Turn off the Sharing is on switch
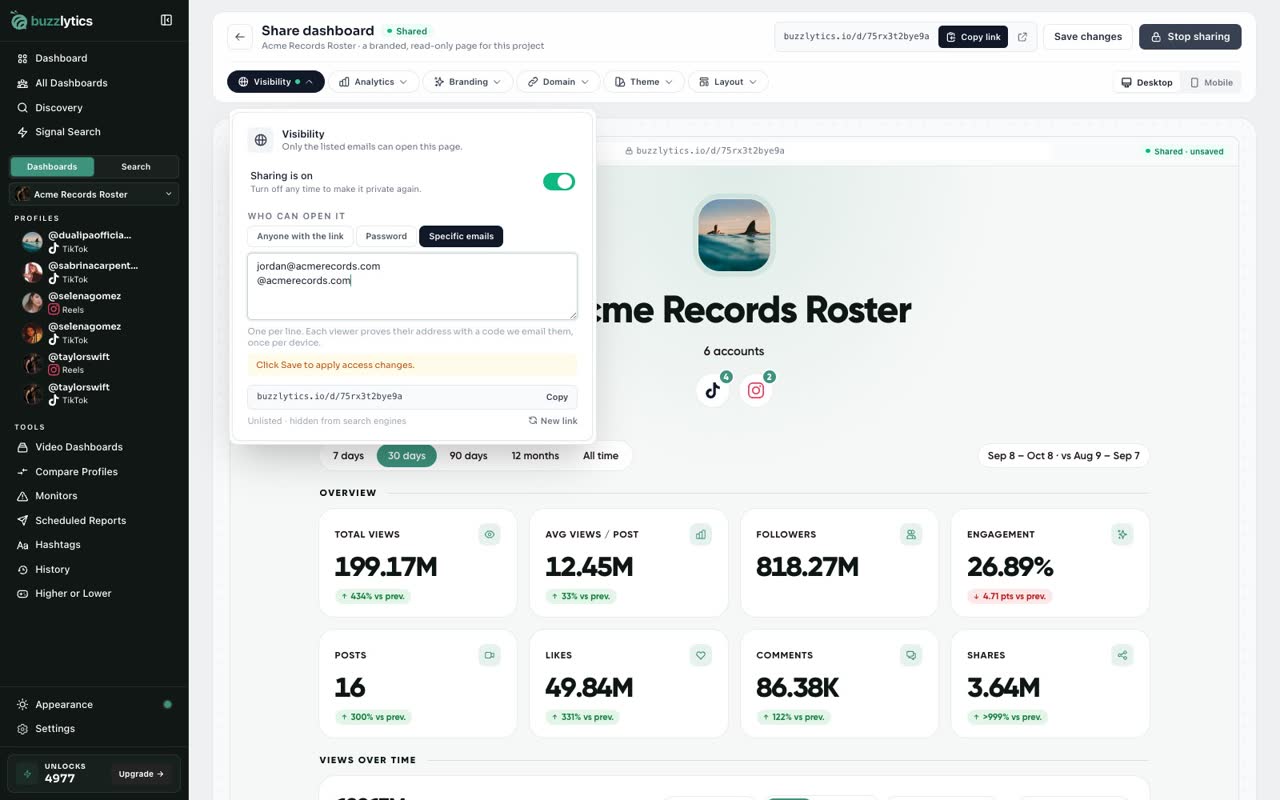Viewport: 1280px width, 800px height. (559, 181)
